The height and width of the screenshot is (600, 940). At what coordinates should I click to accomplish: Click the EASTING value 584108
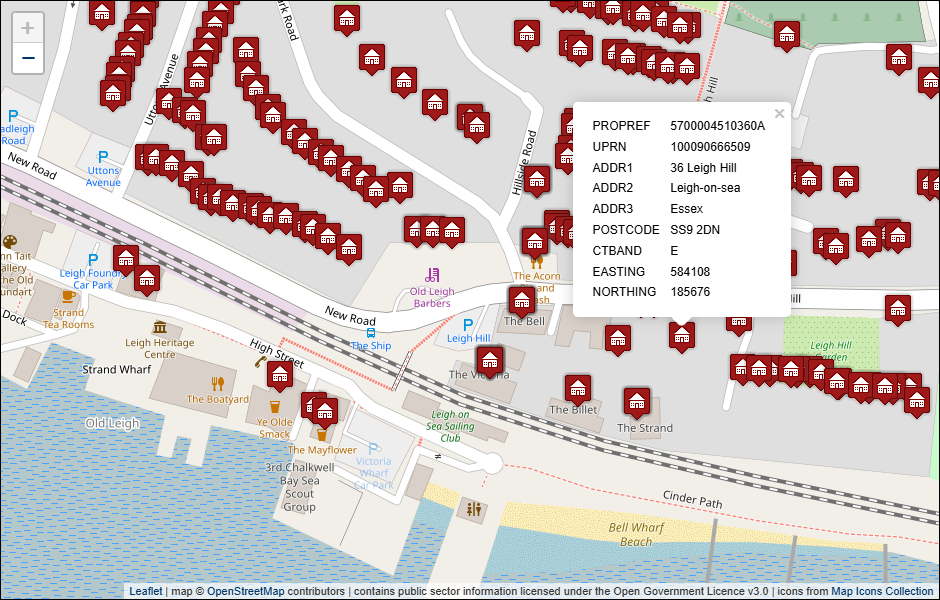coord(690,272)
